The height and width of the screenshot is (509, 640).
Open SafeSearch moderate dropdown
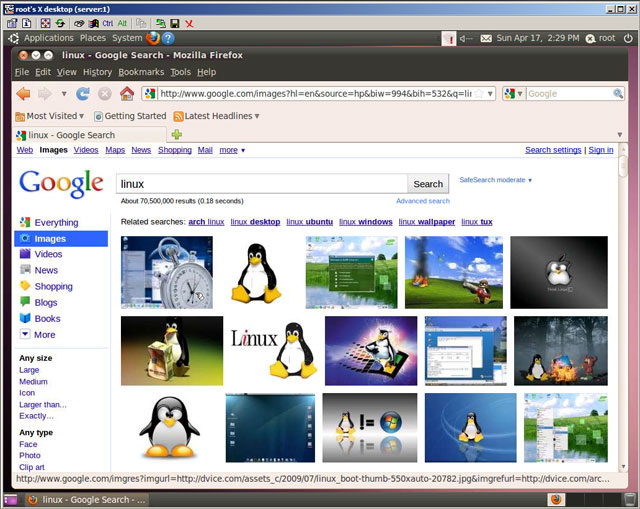pos(496,180)
